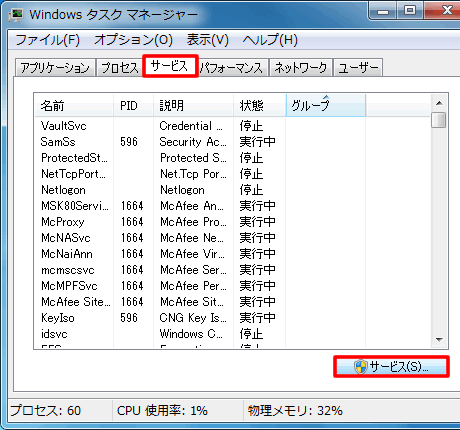Sort by the グループ column header
The width and height of the screenshot is (460, 430).
pos(326,105)
